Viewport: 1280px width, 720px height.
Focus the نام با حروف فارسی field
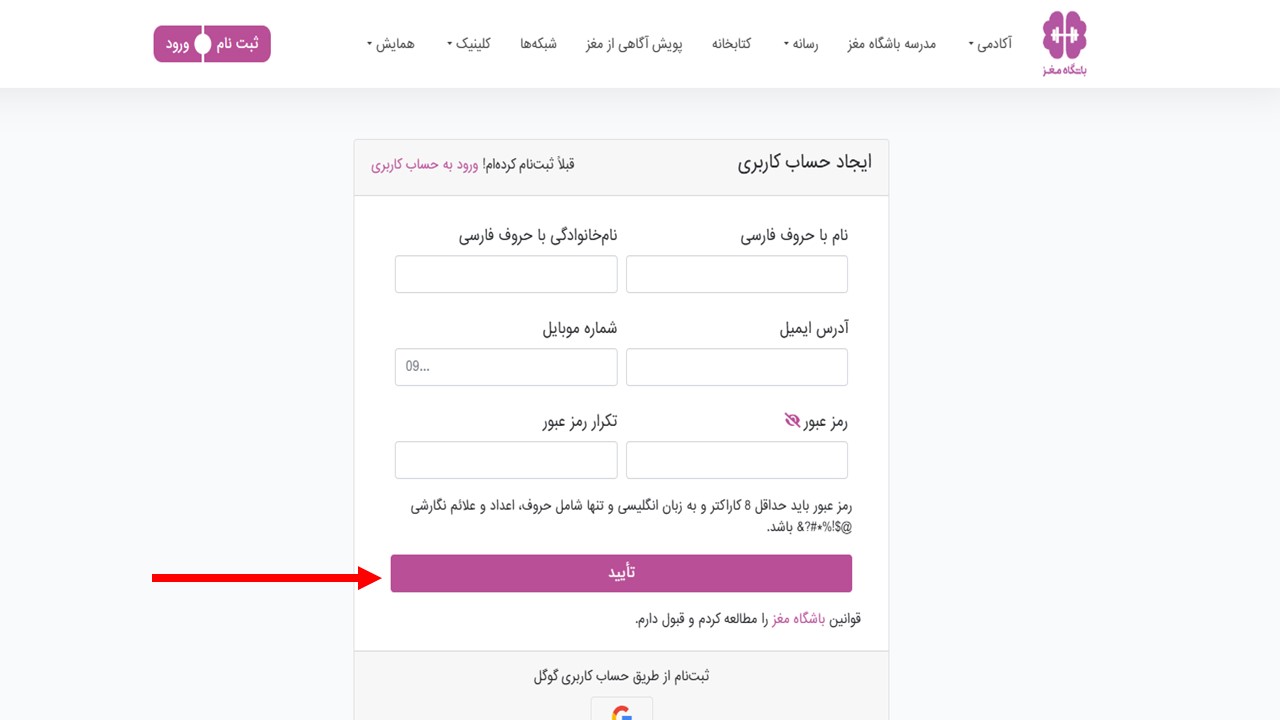click(x=737, y=274)
